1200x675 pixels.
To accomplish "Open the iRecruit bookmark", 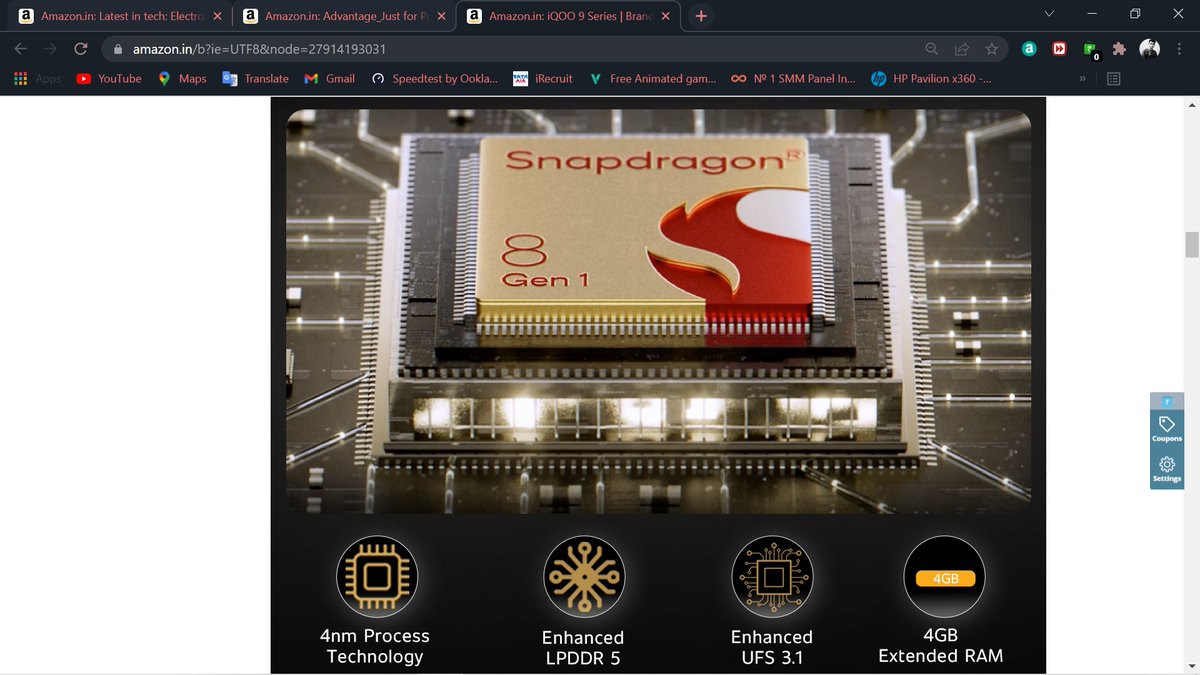I will pos(542,78).
